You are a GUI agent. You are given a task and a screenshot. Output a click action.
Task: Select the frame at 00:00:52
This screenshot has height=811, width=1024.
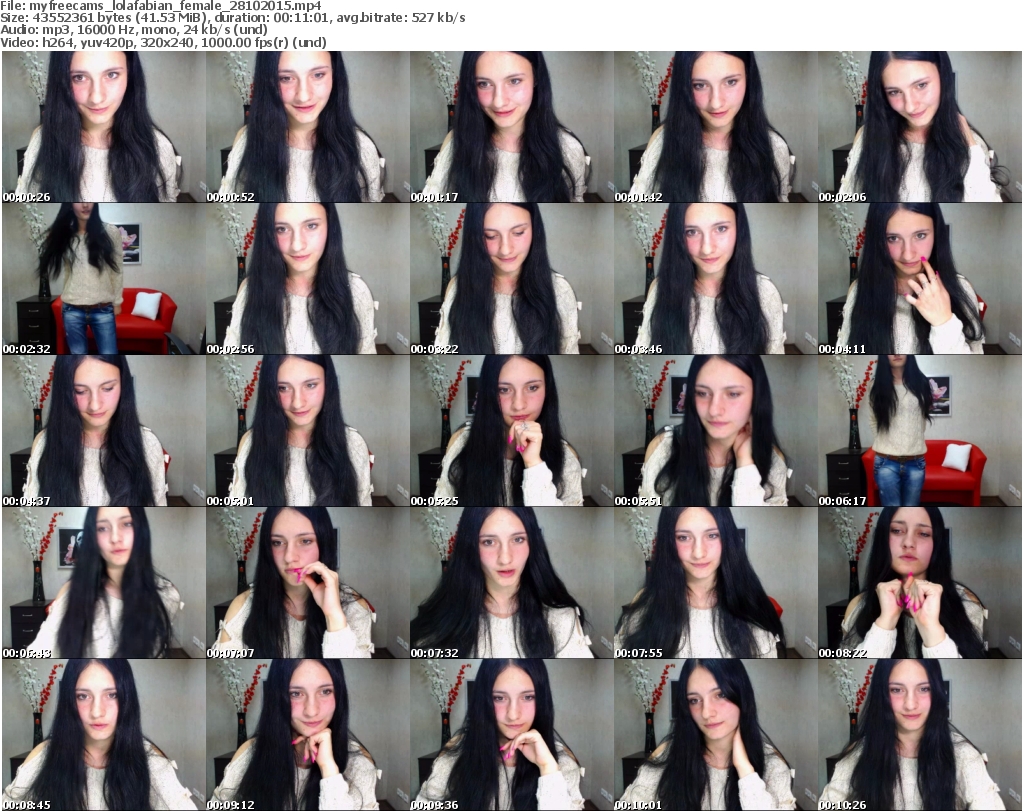(308, 127)
